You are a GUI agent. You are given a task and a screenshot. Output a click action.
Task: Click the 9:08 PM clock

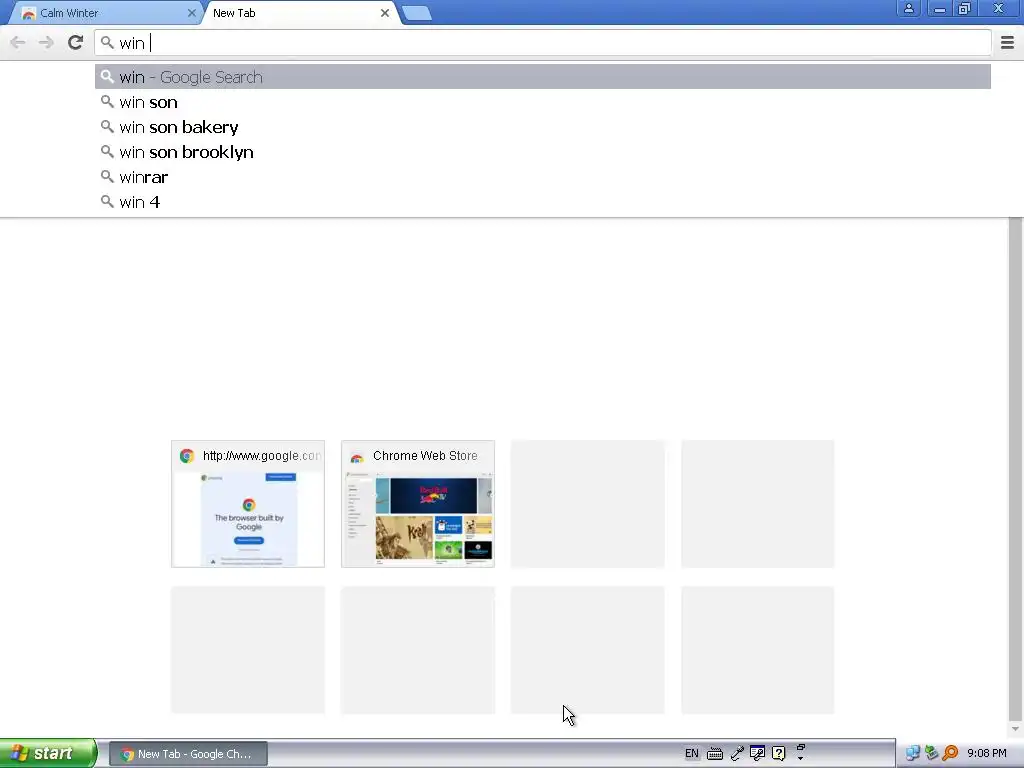pyautogui.click(x=987, y=754)
